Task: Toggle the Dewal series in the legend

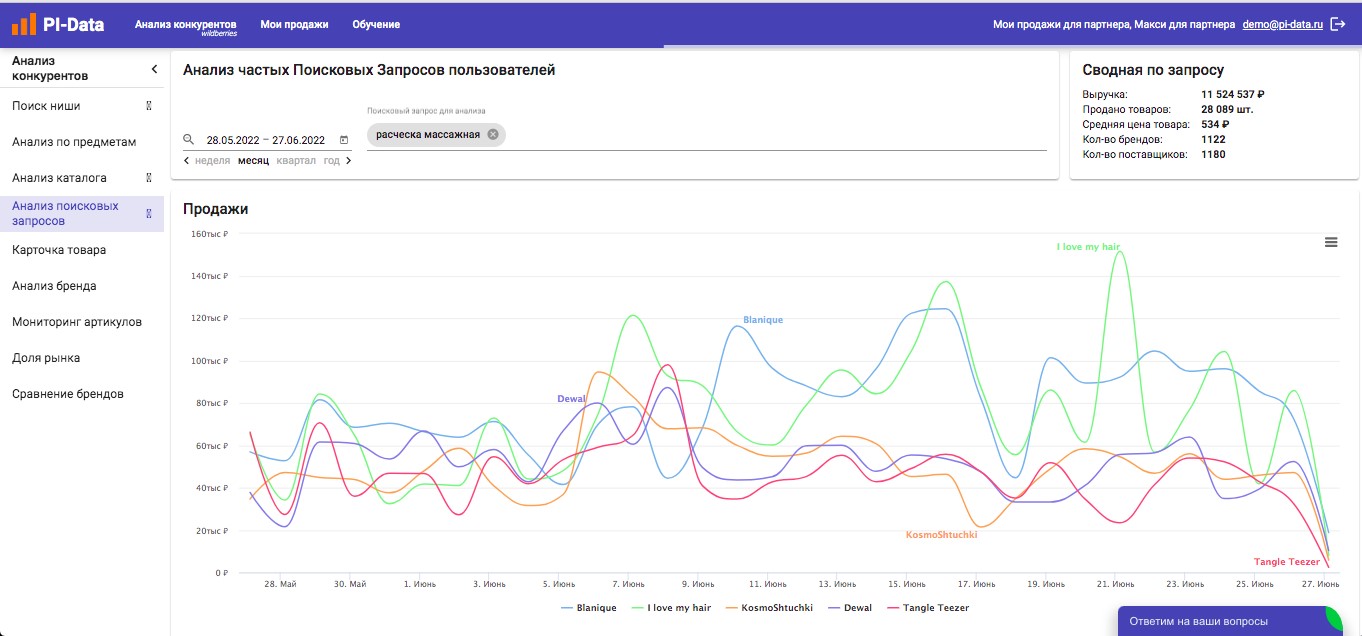Action: (x=849, y=607)
